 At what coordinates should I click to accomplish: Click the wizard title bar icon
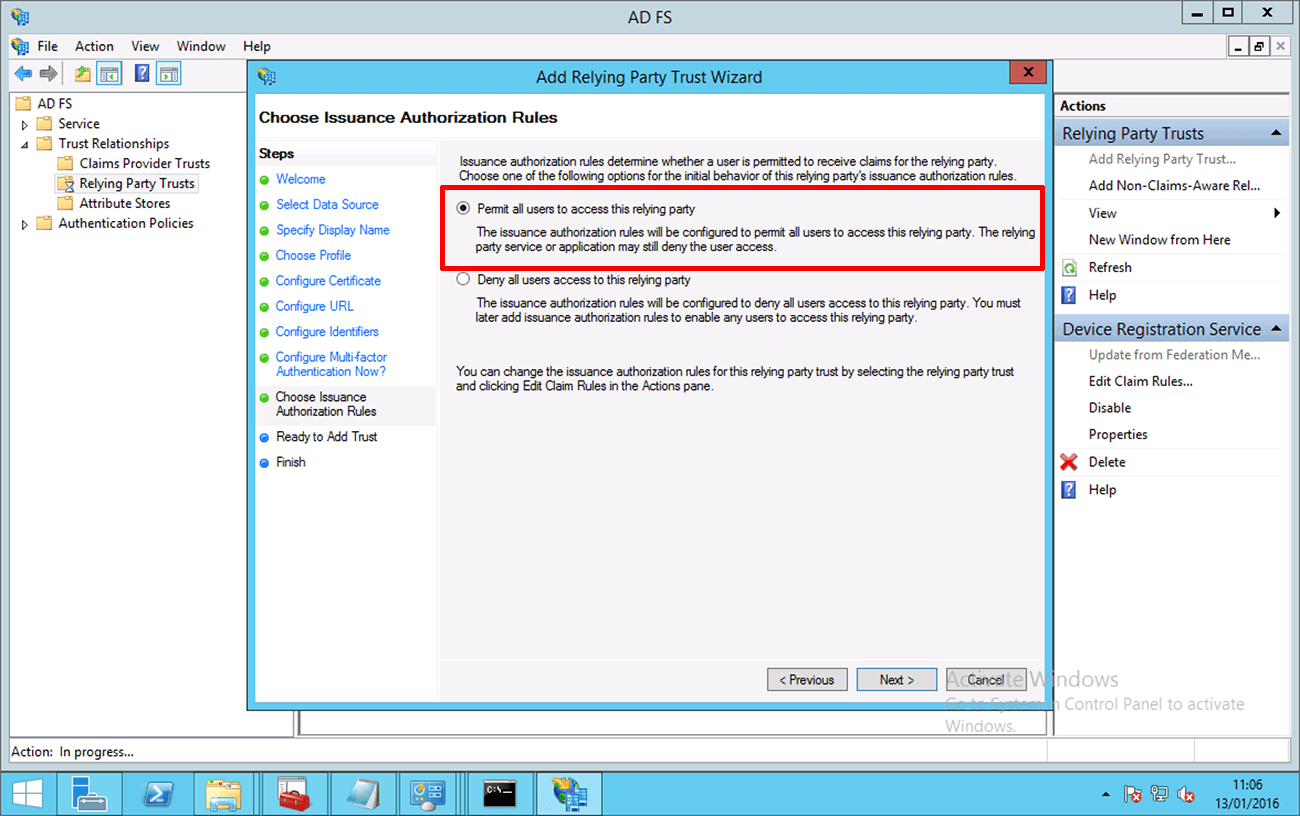266,77
